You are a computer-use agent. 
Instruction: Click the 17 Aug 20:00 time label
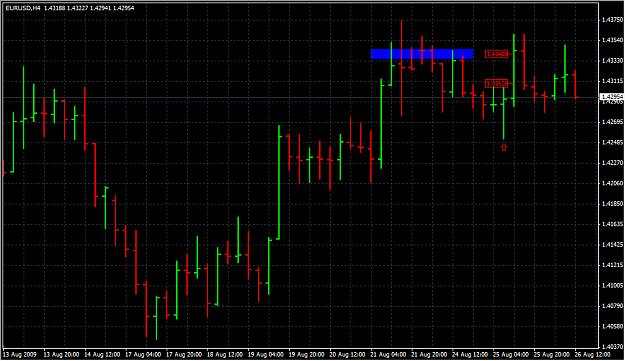[x=184, y=354]
